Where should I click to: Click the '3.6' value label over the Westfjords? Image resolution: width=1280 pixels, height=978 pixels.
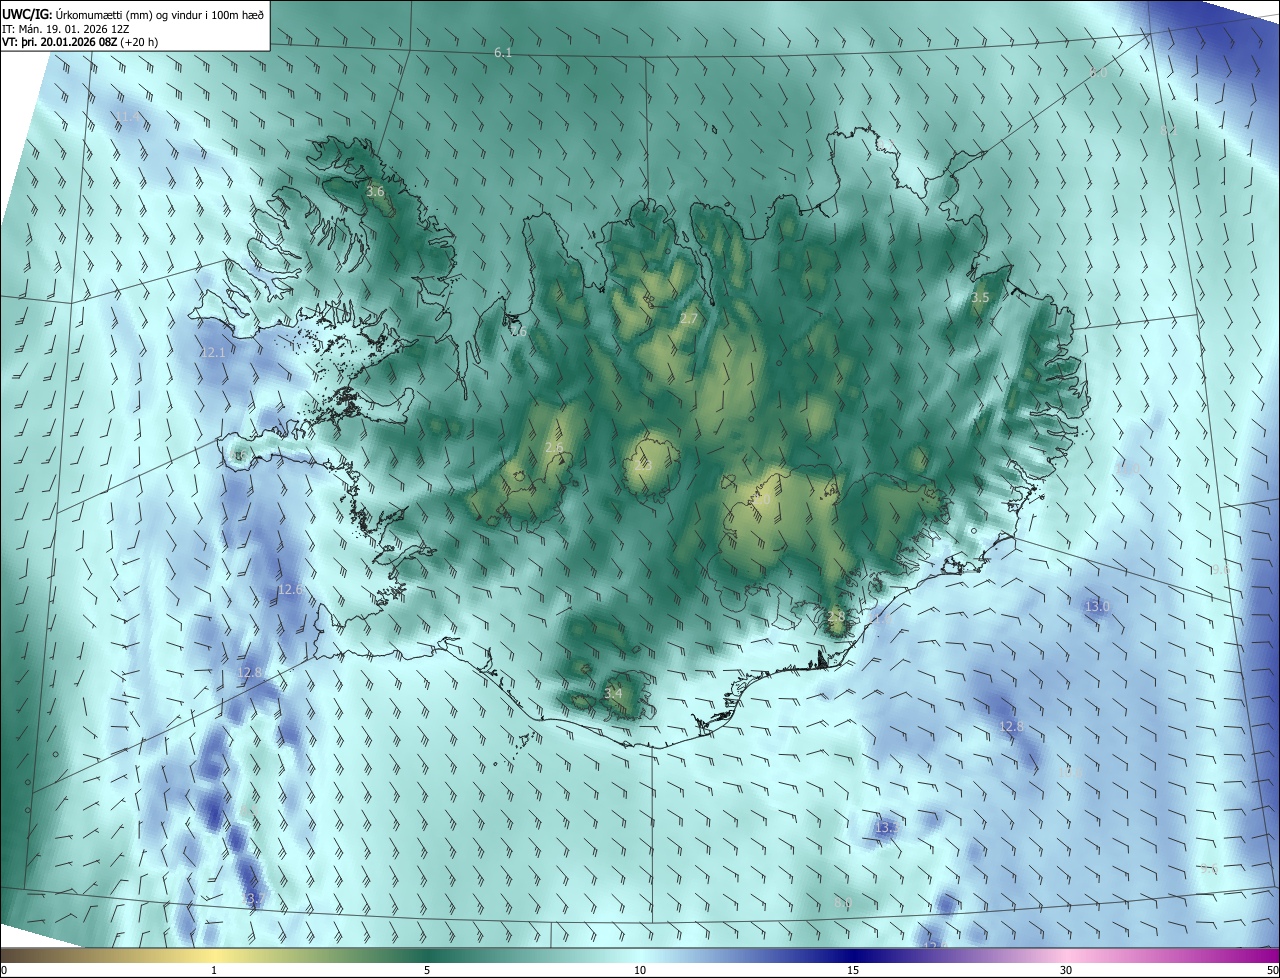coord(375,191)
